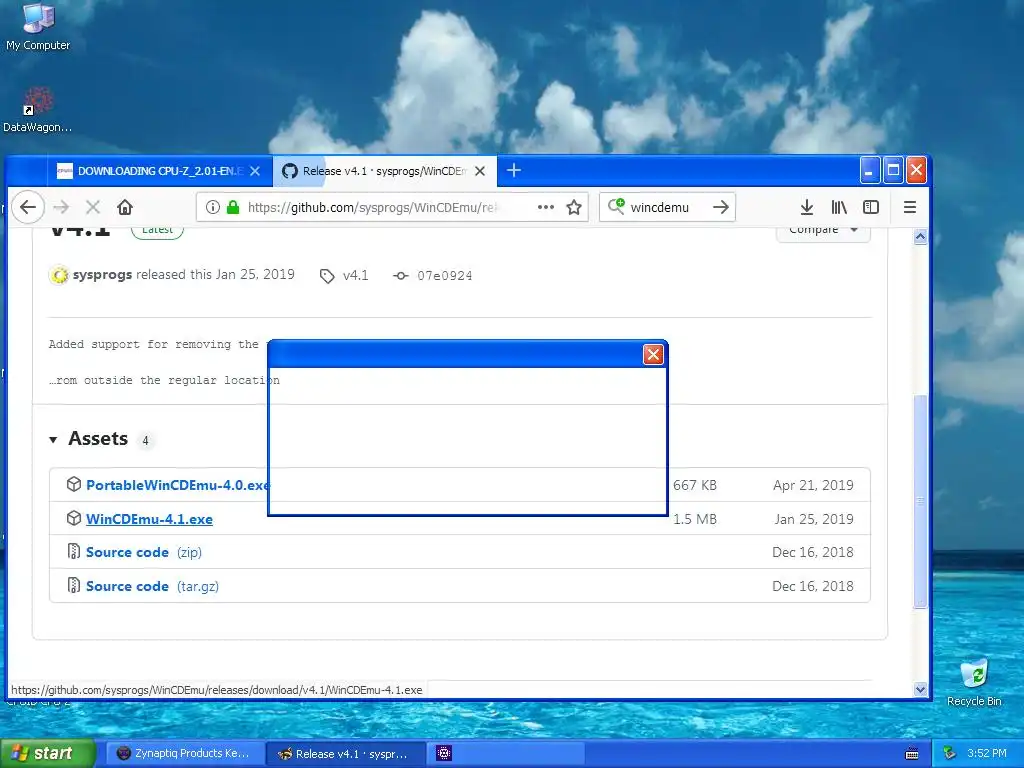This screenshot has width=1024, height=768.
Task: Switch to Zynaptiq Products Ke... taskbar item
Action: (x=185, y=754)
